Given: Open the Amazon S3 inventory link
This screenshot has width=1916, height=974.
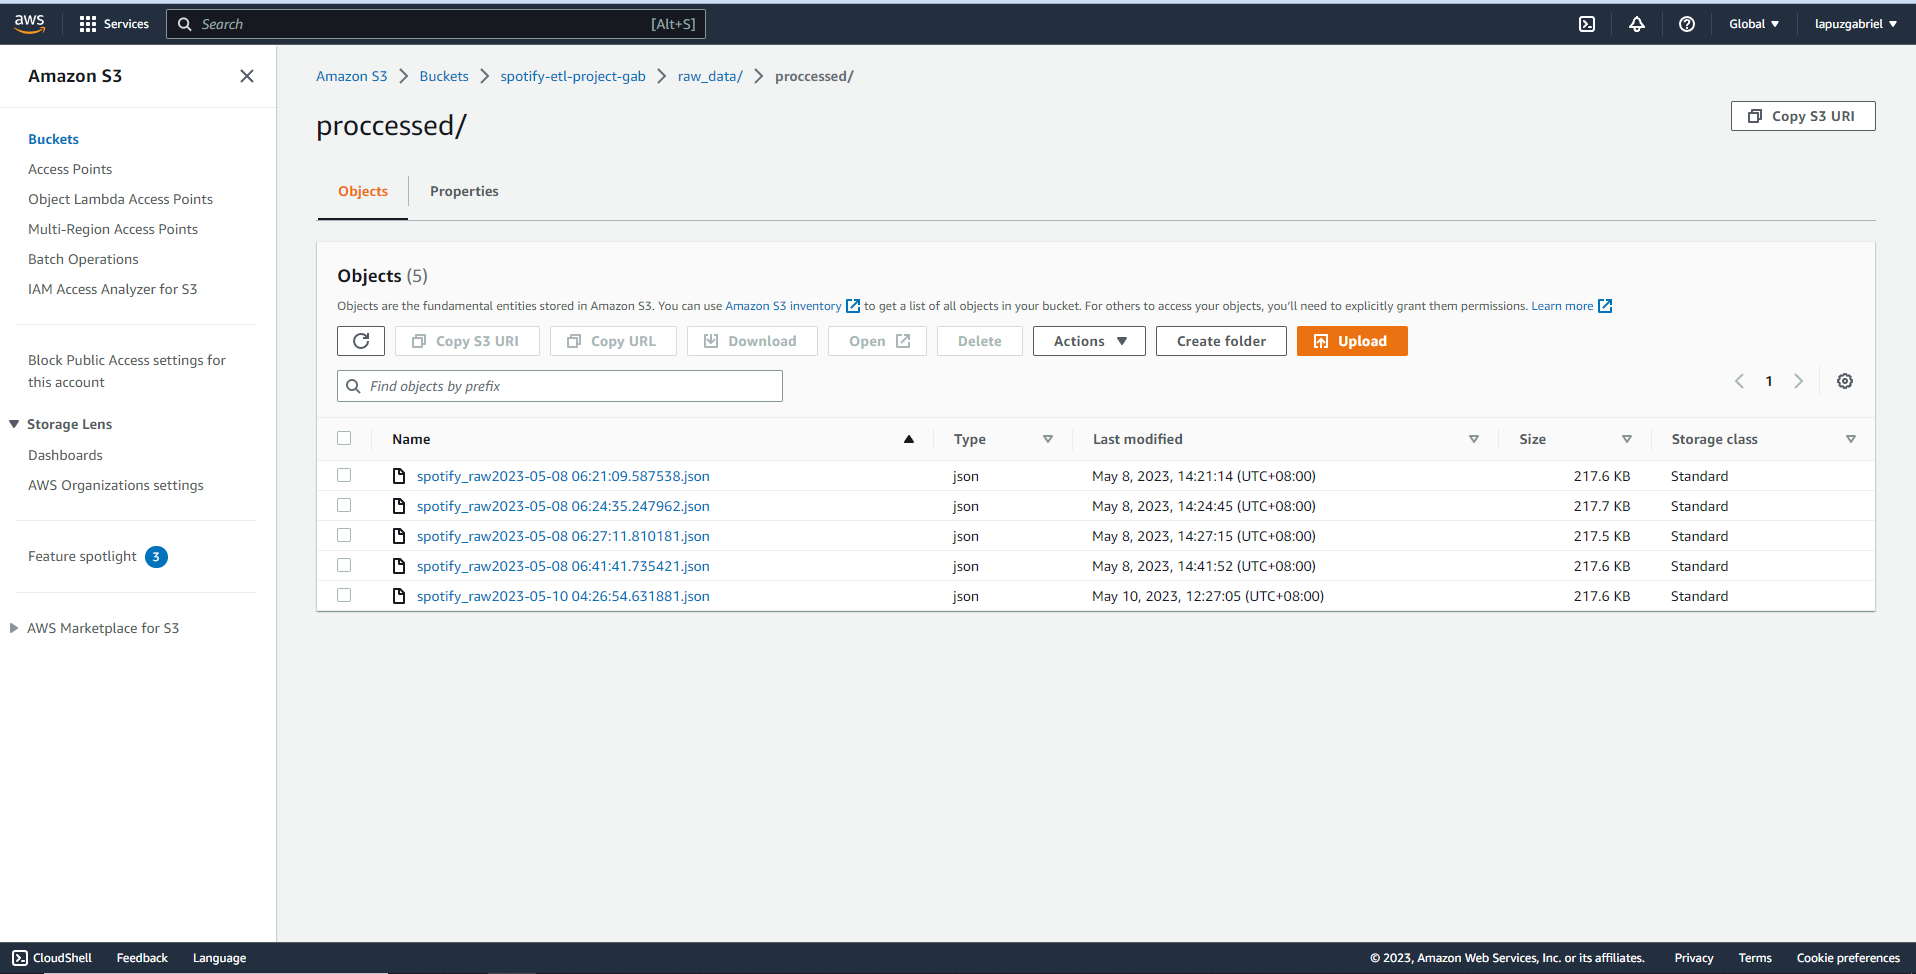Looking at the screenshot, I should point(783,306).
